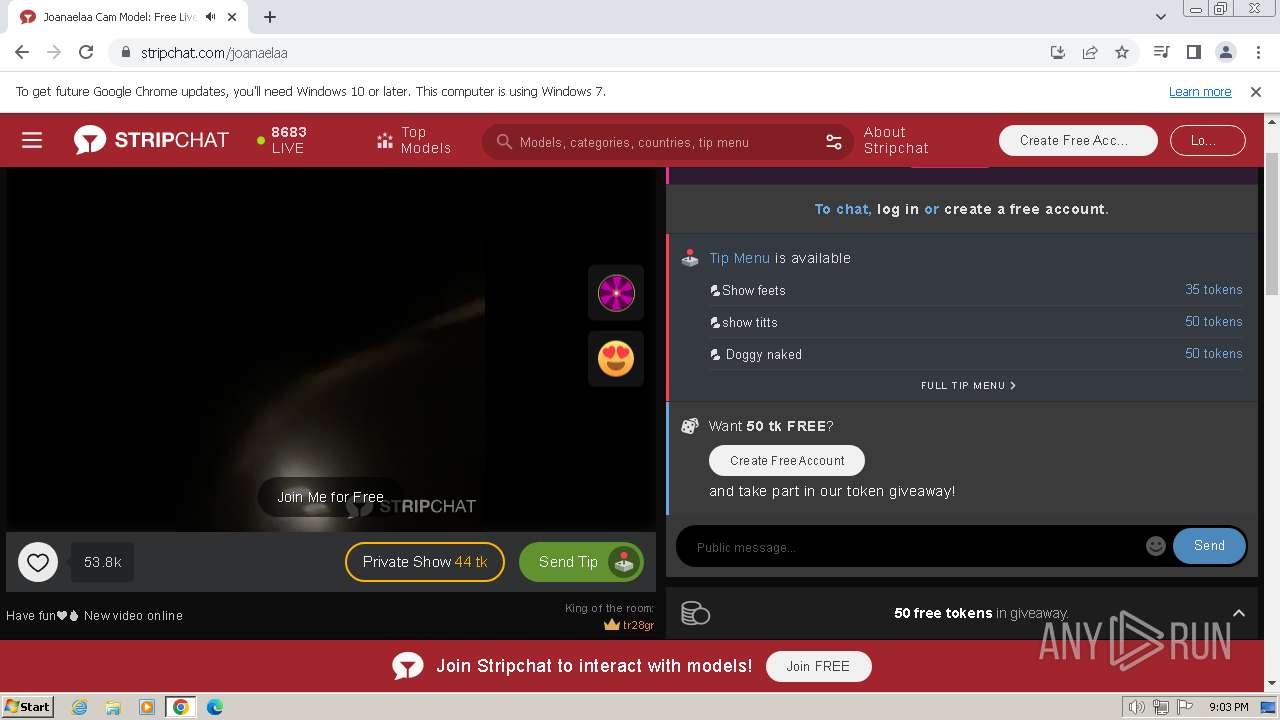This screenshot has width=1280, height=720.
Task: Launch Internet Explorer from taskbar
Action: coord(80,707)
